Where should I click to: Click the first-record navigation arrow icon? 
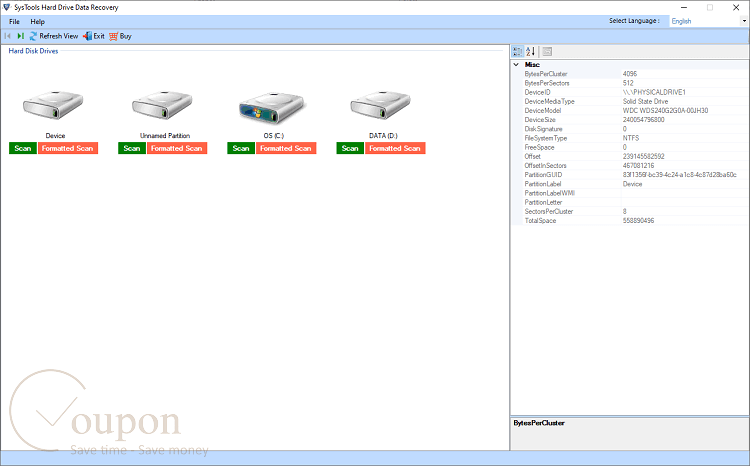pos(7,36)
